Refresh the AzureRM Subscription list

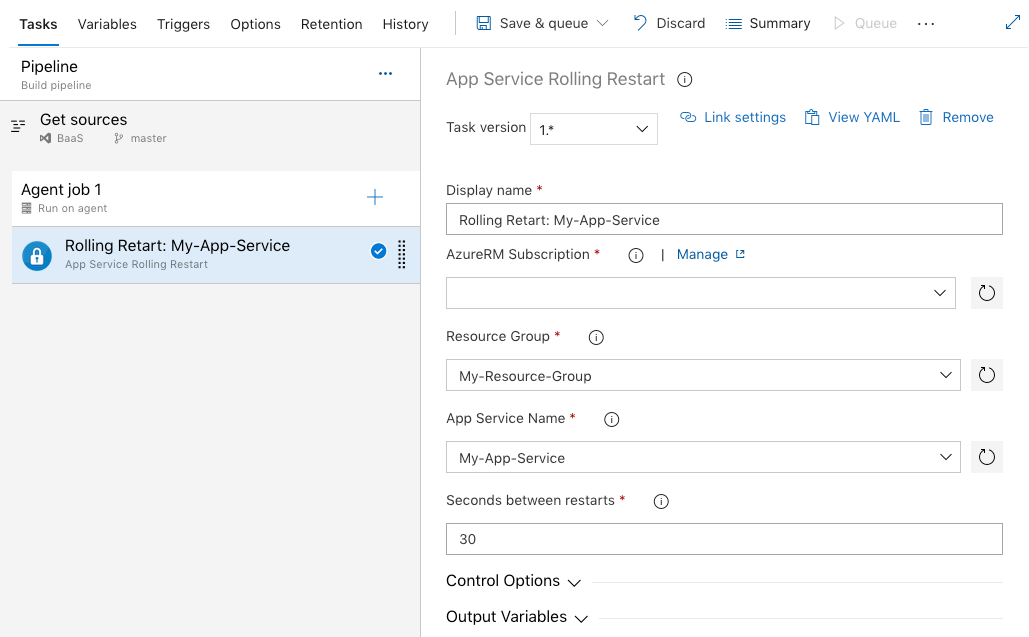(986, 293)
